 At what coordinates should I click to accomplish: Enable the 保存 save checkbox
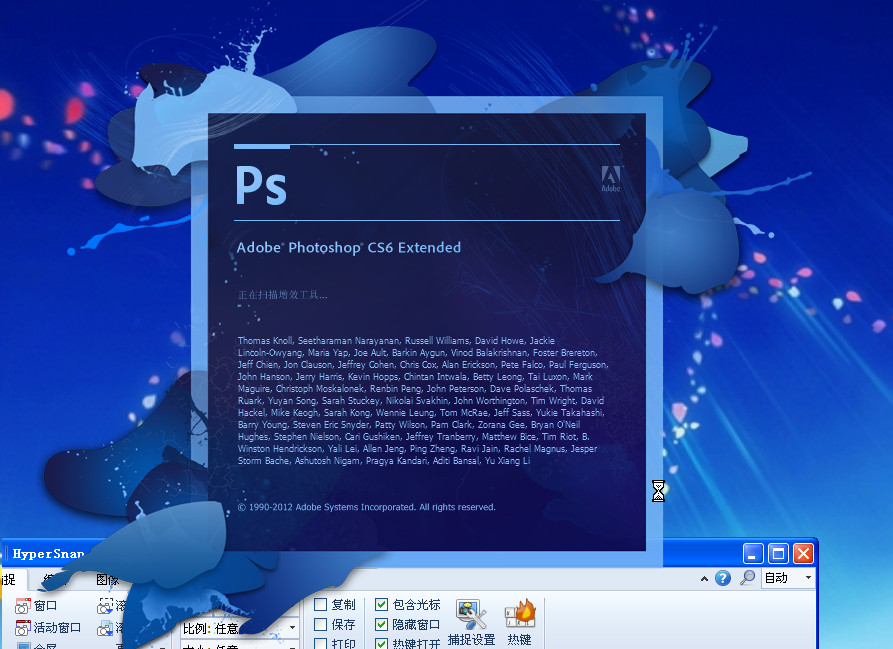click(321, 625)
